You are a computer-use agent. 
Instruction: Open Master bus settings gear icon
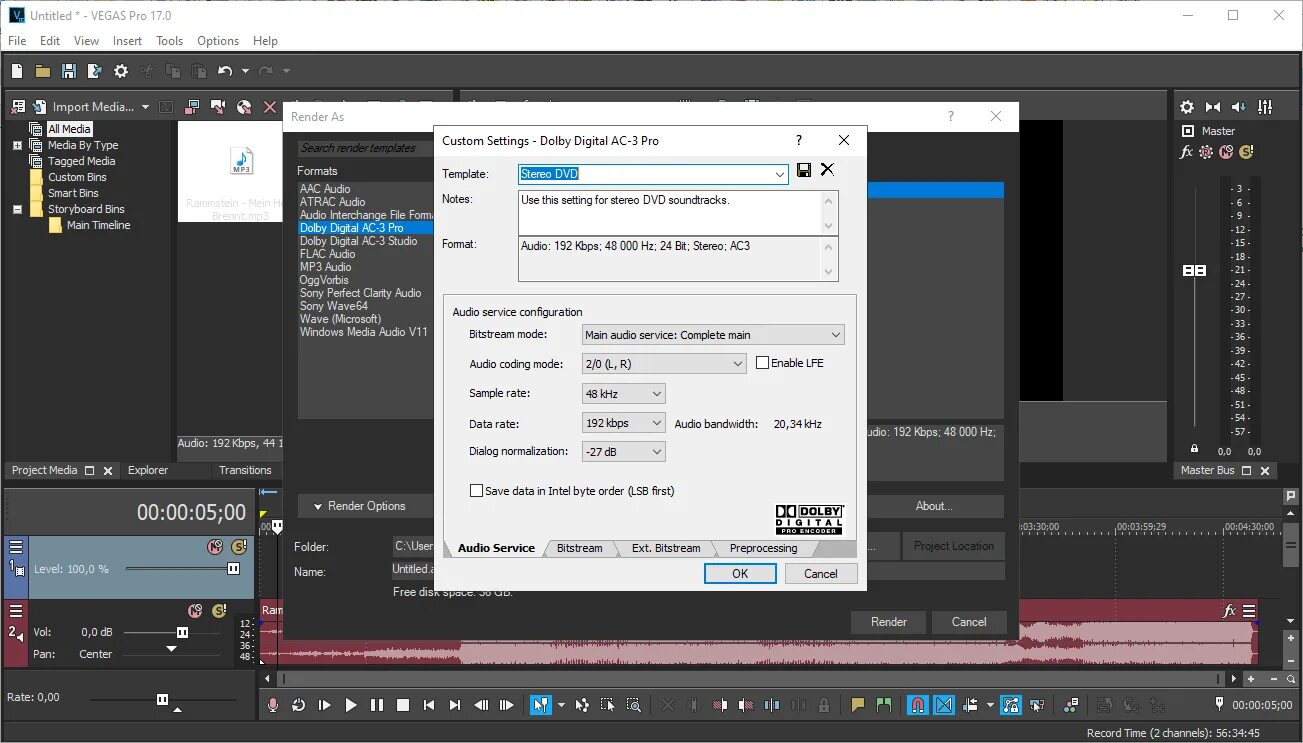(x=1187, y=107)
